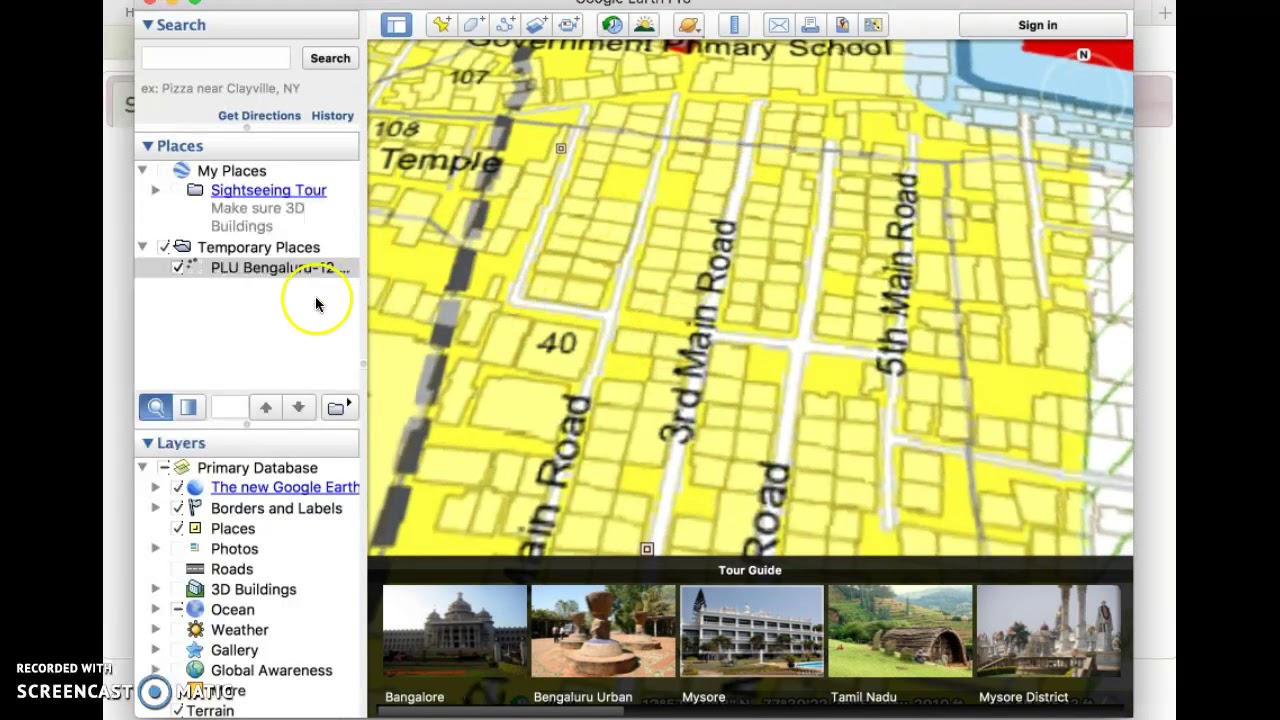
Task: Uncheck The new Google Earth checkbox
Action: (178, 487)
